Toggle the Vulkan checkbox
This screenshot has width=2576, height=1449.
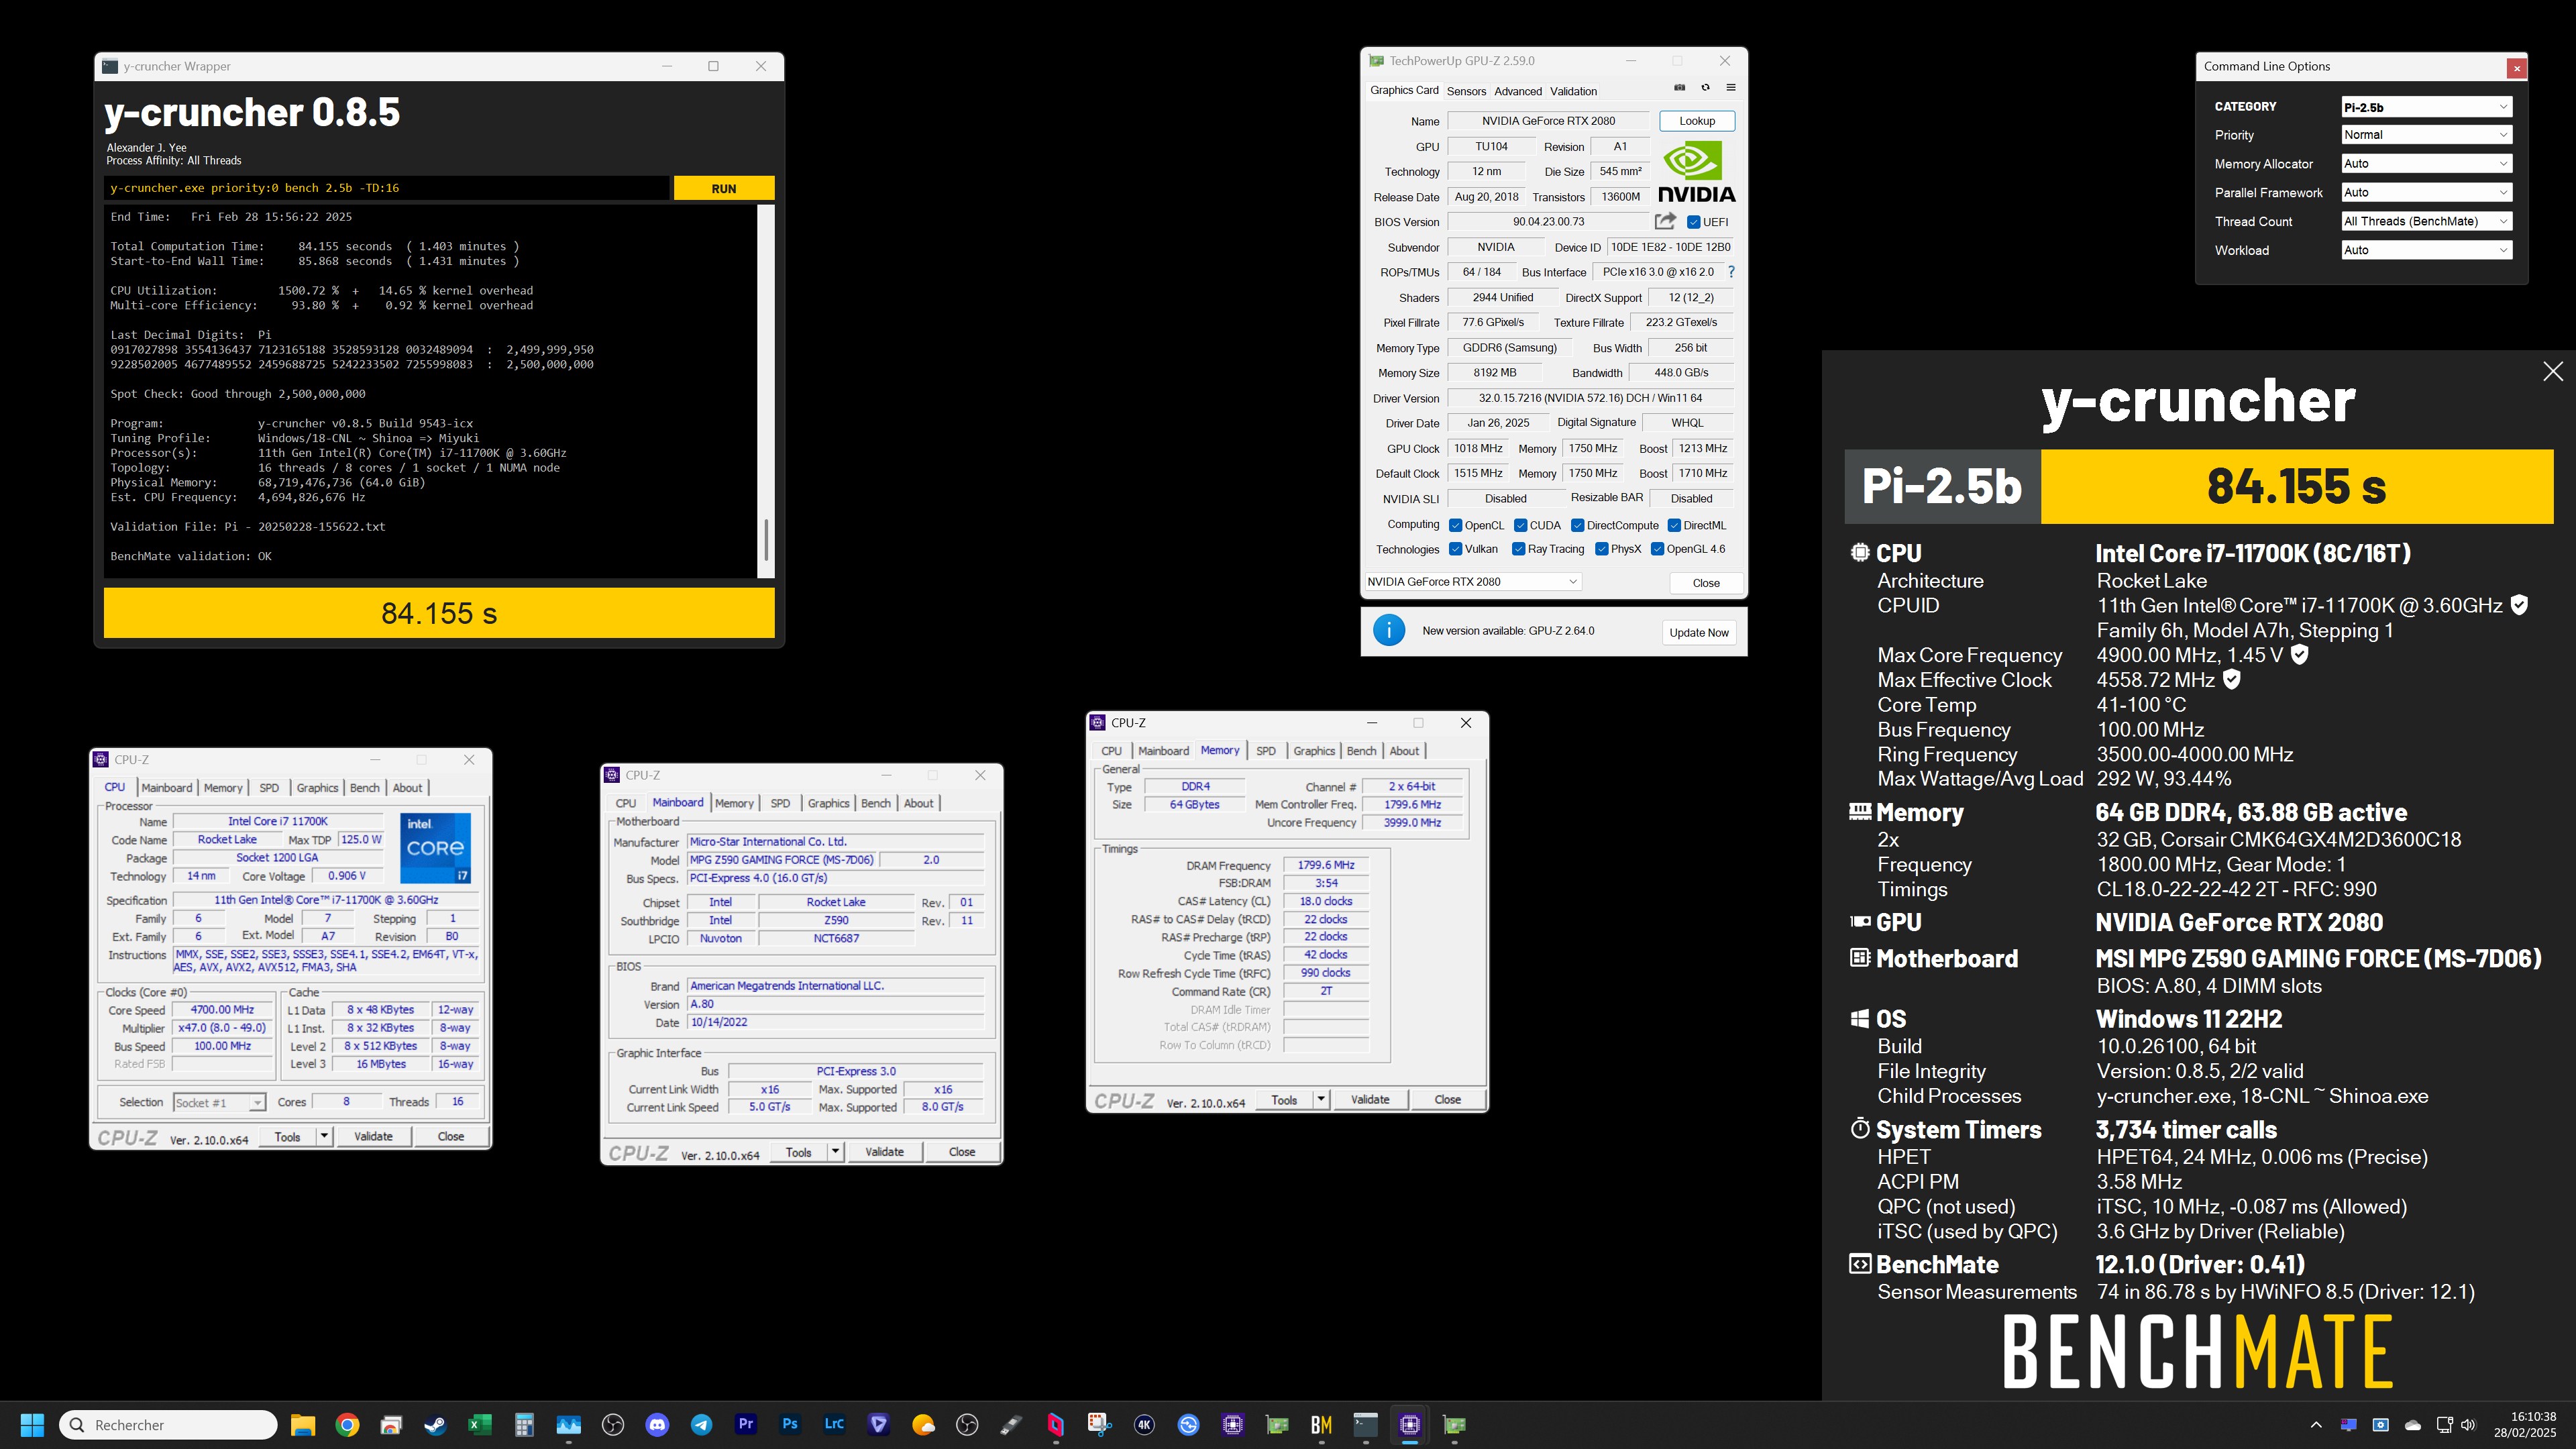click(1456, 549)
